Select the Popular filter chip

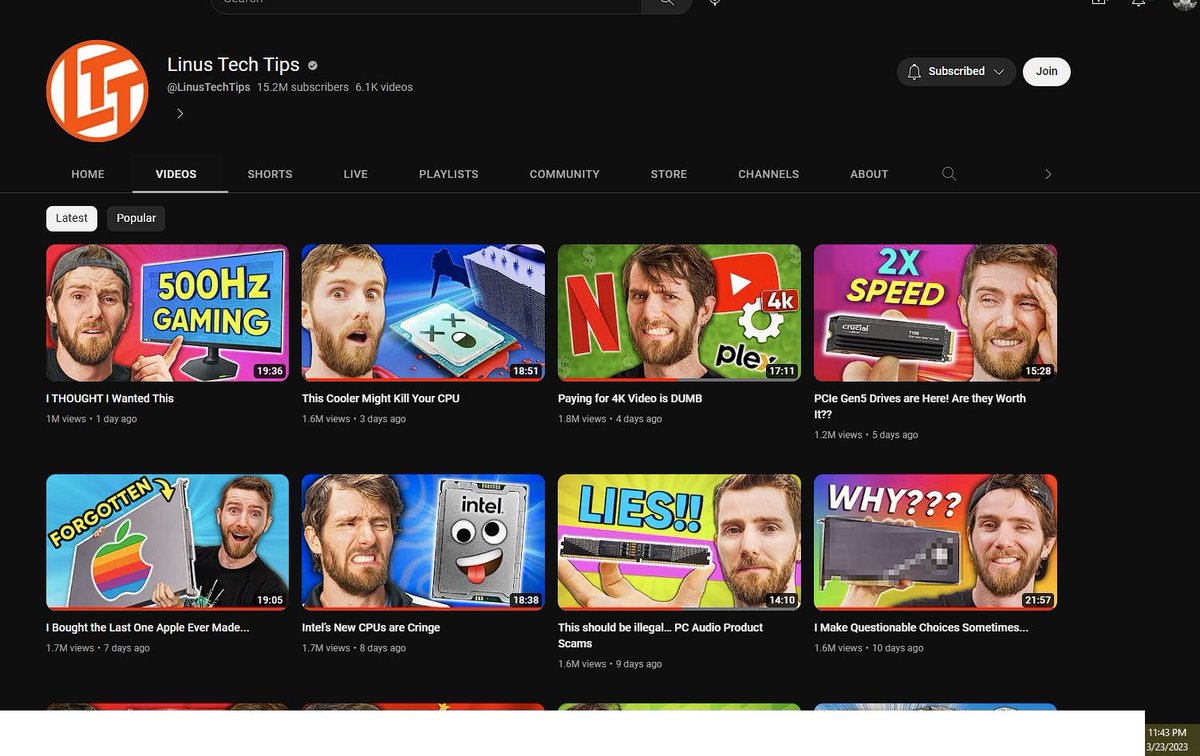pyautogui.click(x=136, y=218)
